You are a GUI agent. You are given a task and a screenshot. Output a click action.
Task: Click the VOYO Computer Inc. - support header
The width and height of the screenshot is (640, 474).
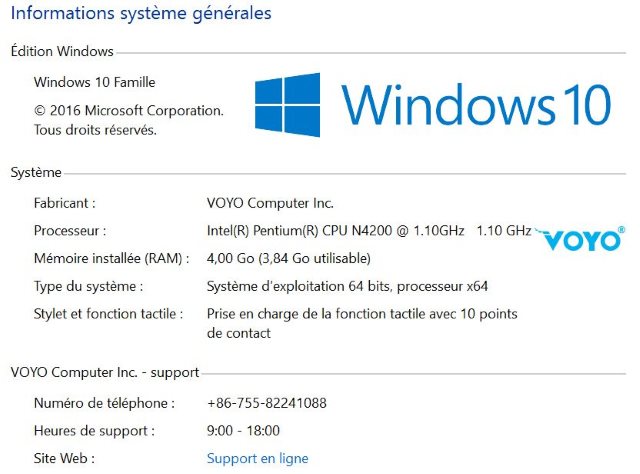[105, 372]
